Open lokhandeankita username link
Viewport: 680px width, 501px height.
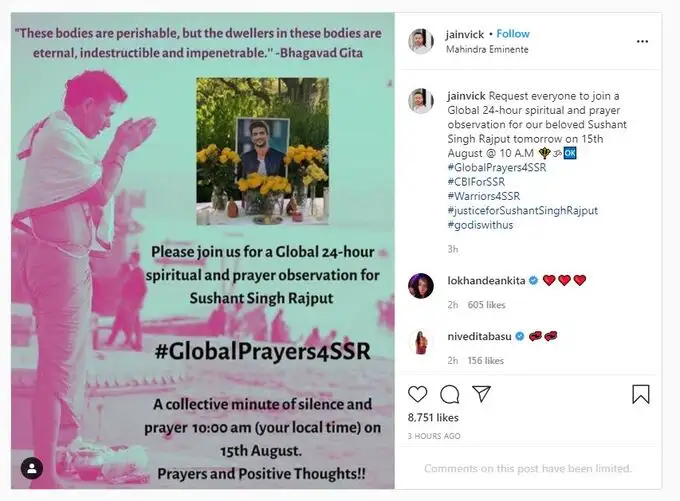click(x=486, y=281)
